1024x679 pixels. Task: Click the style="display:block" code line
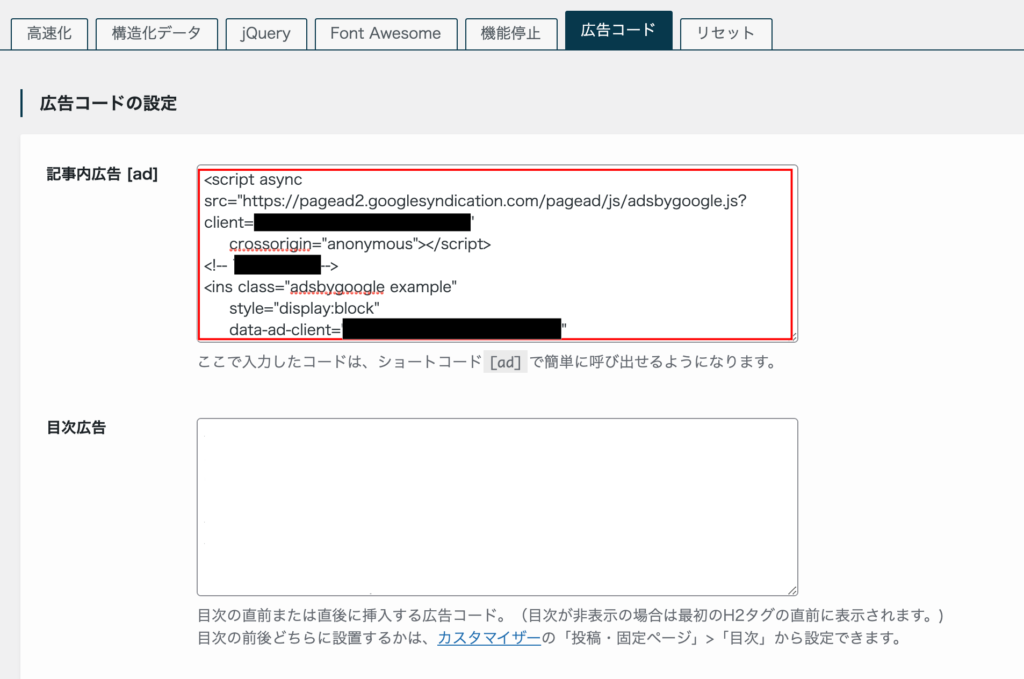[x=304, y=308]
